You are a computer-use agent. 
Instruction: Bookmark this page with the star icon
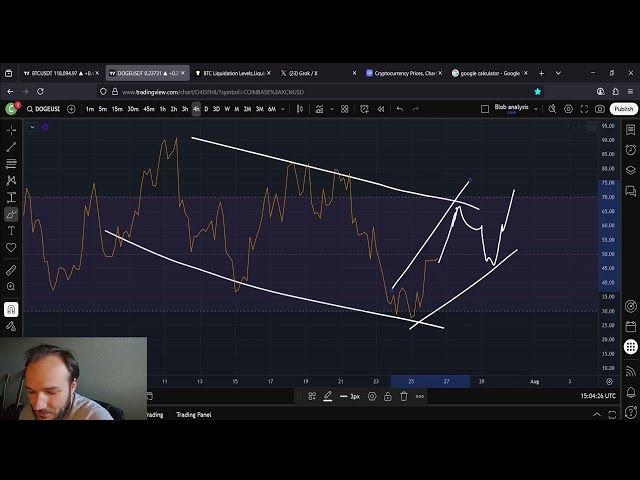coord(537,91)
